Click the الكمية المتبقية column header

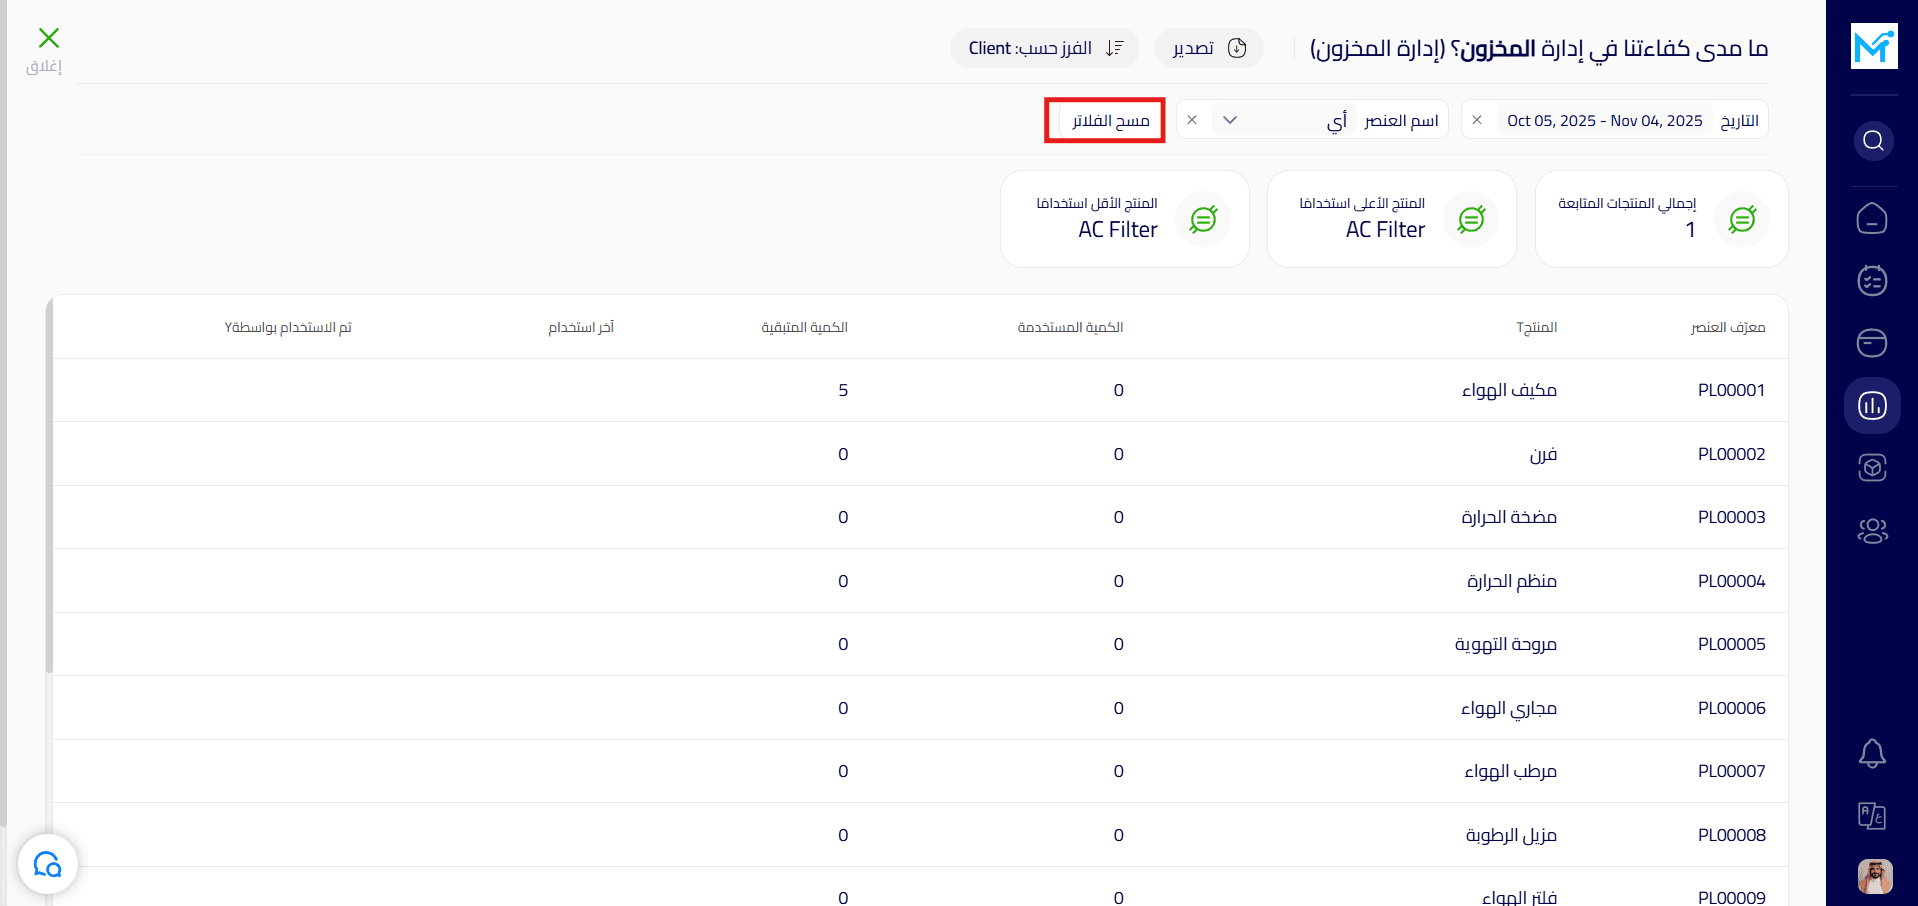pos(804,327)
